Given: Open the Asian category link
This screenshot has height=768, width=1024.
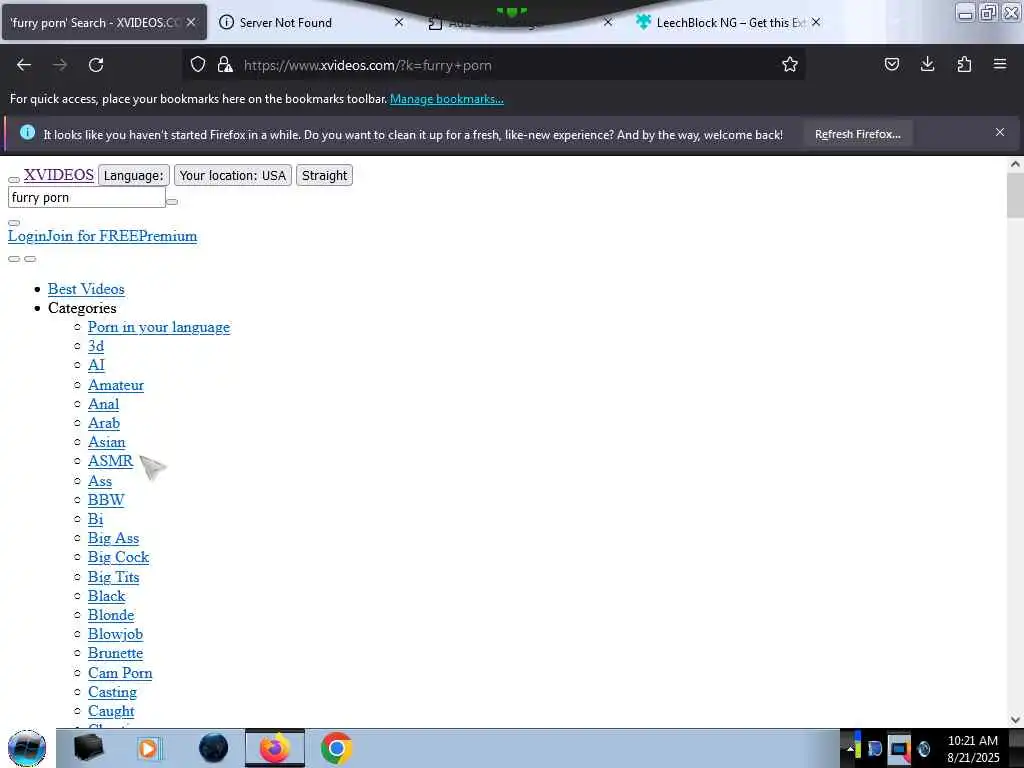Looking at the screenshot, I should coord(106,441).
